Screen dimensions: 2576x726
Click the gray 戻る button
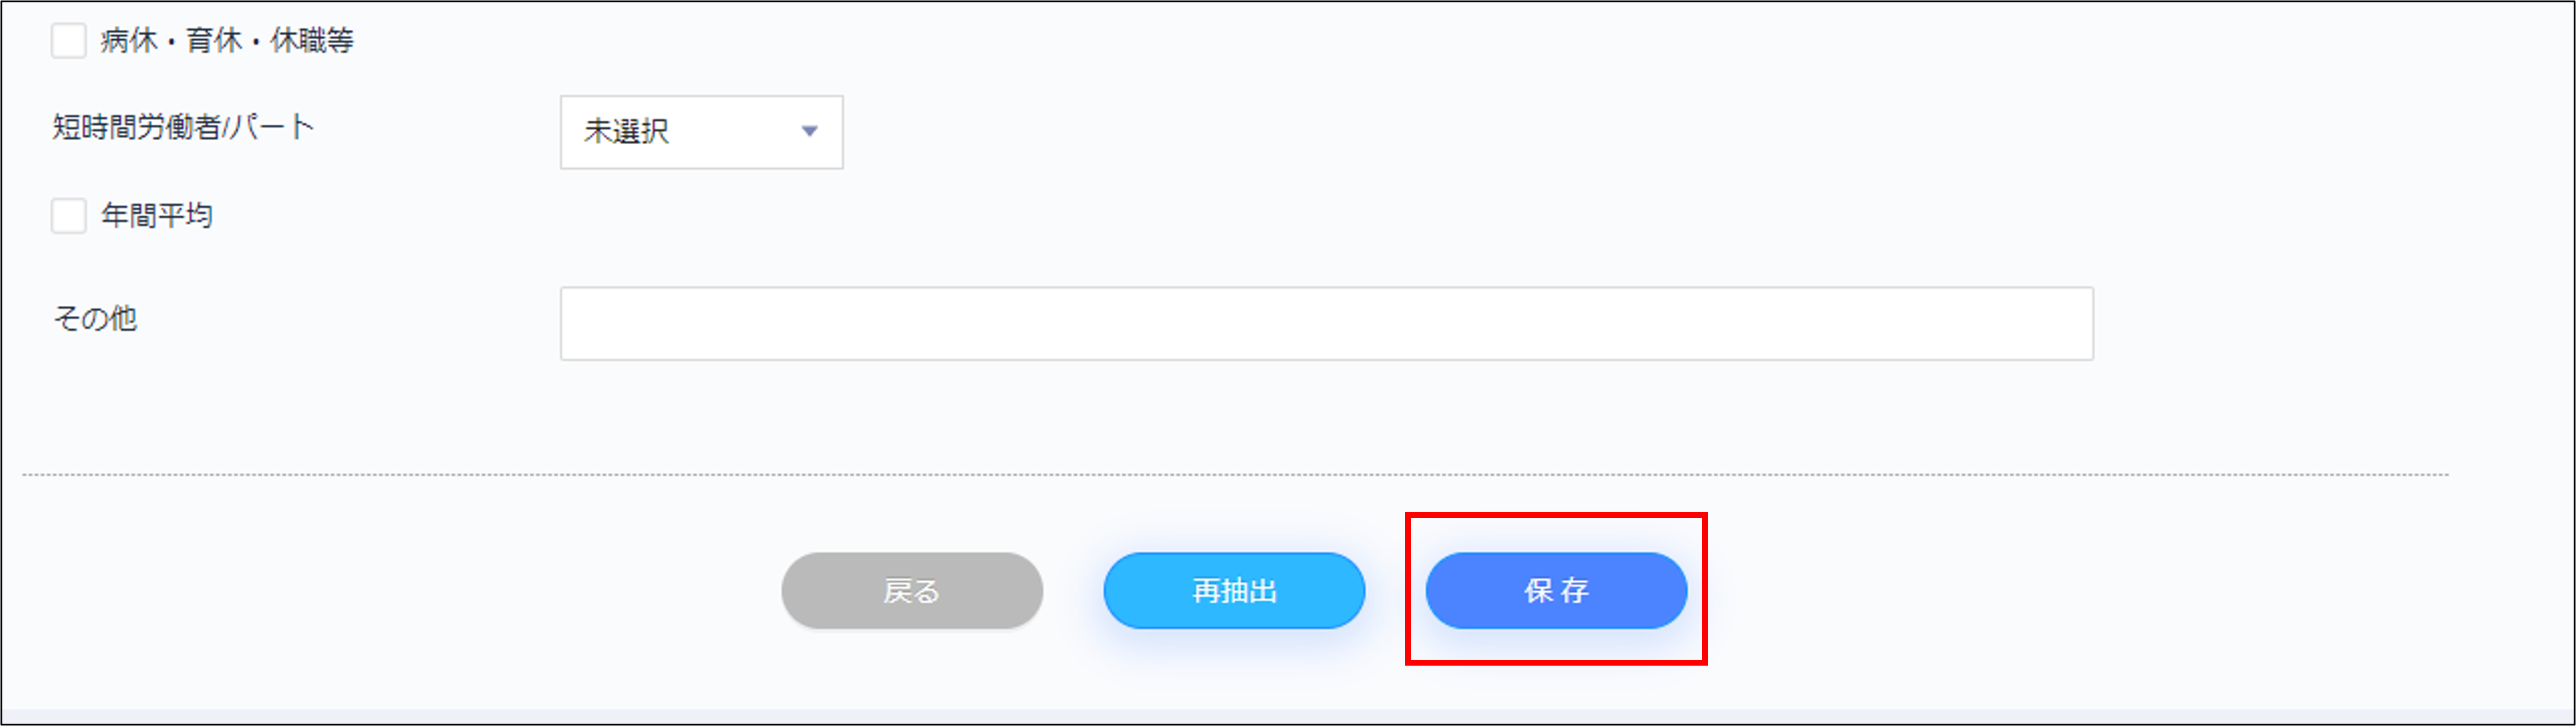(x=912, y=591)
